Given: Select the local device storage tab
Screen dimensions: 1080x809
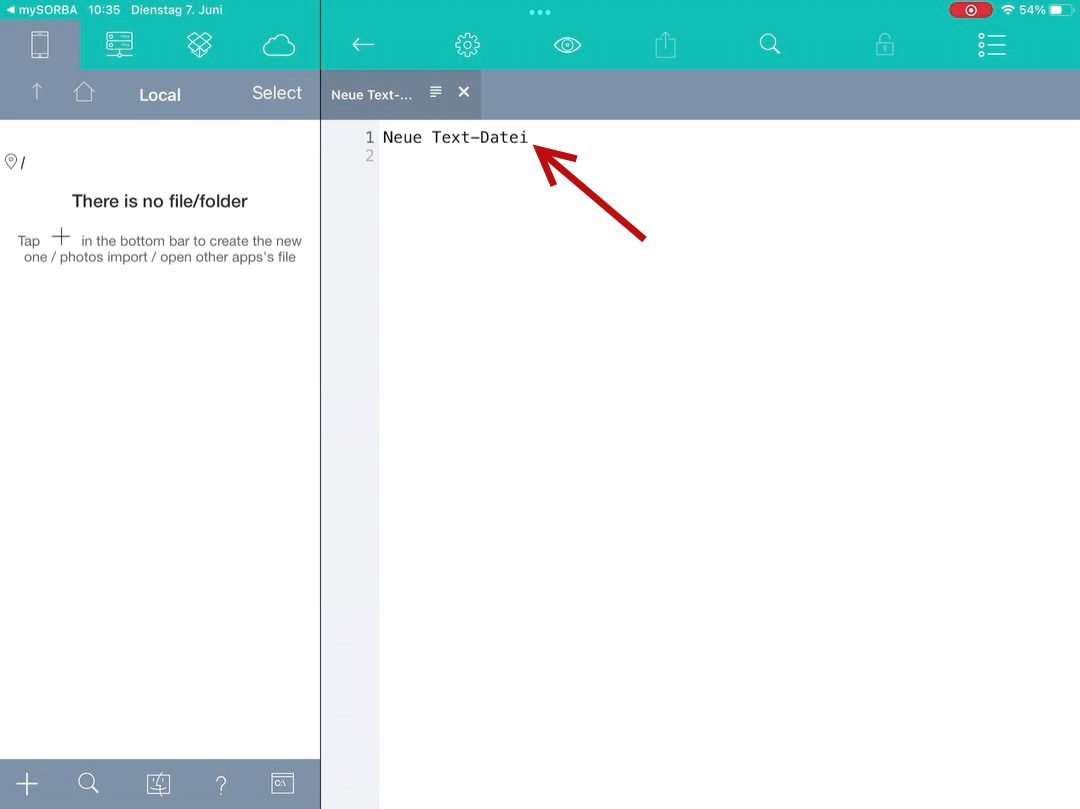Looking at the screenshot, I should point(39,45).
